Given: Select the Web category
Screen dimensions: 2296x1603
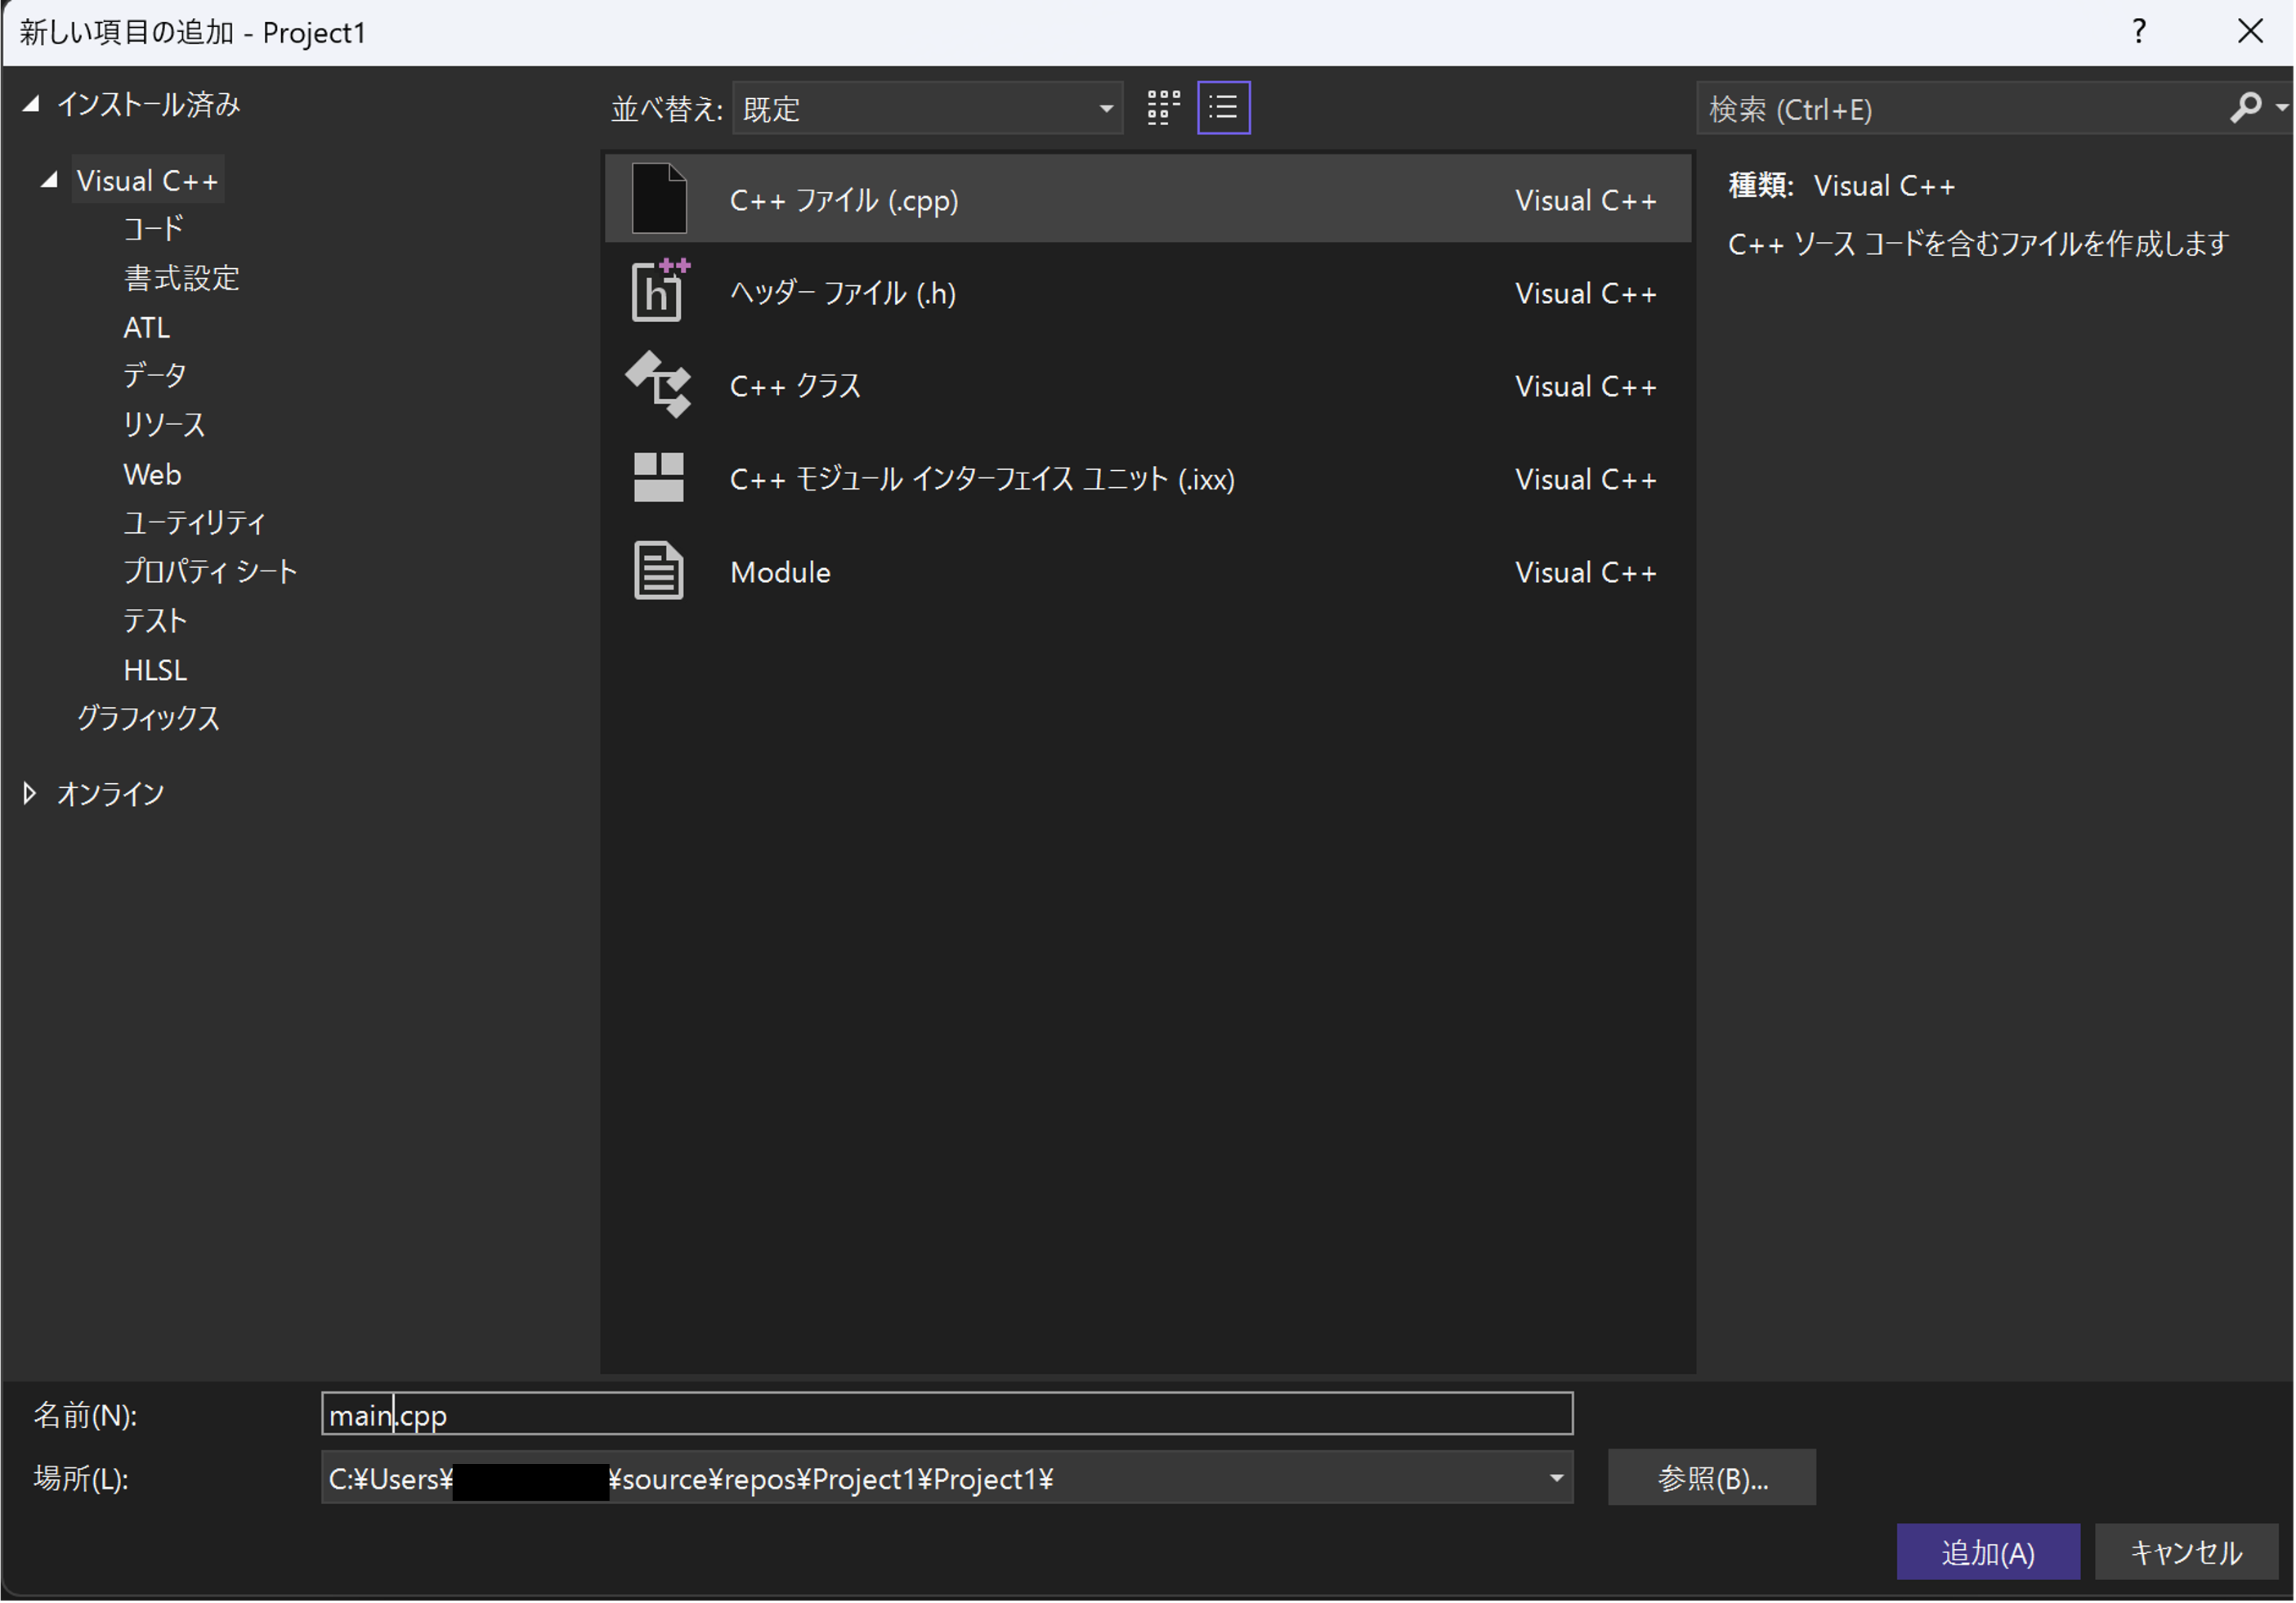Looking at the screenshot, I should (x=152, y=474).
